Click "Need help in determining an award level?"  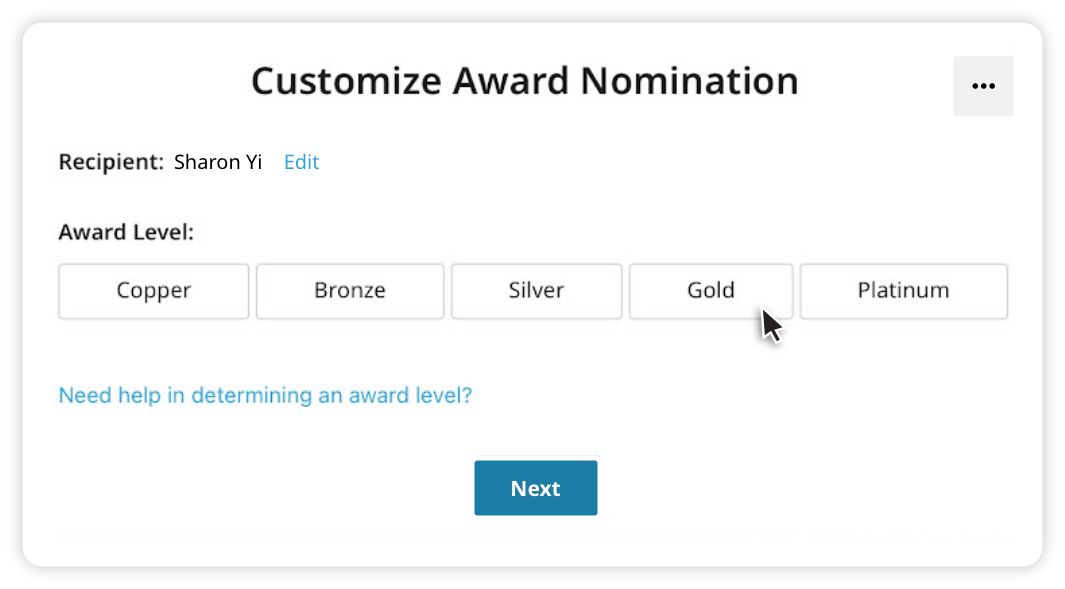[x=265, y=395]
